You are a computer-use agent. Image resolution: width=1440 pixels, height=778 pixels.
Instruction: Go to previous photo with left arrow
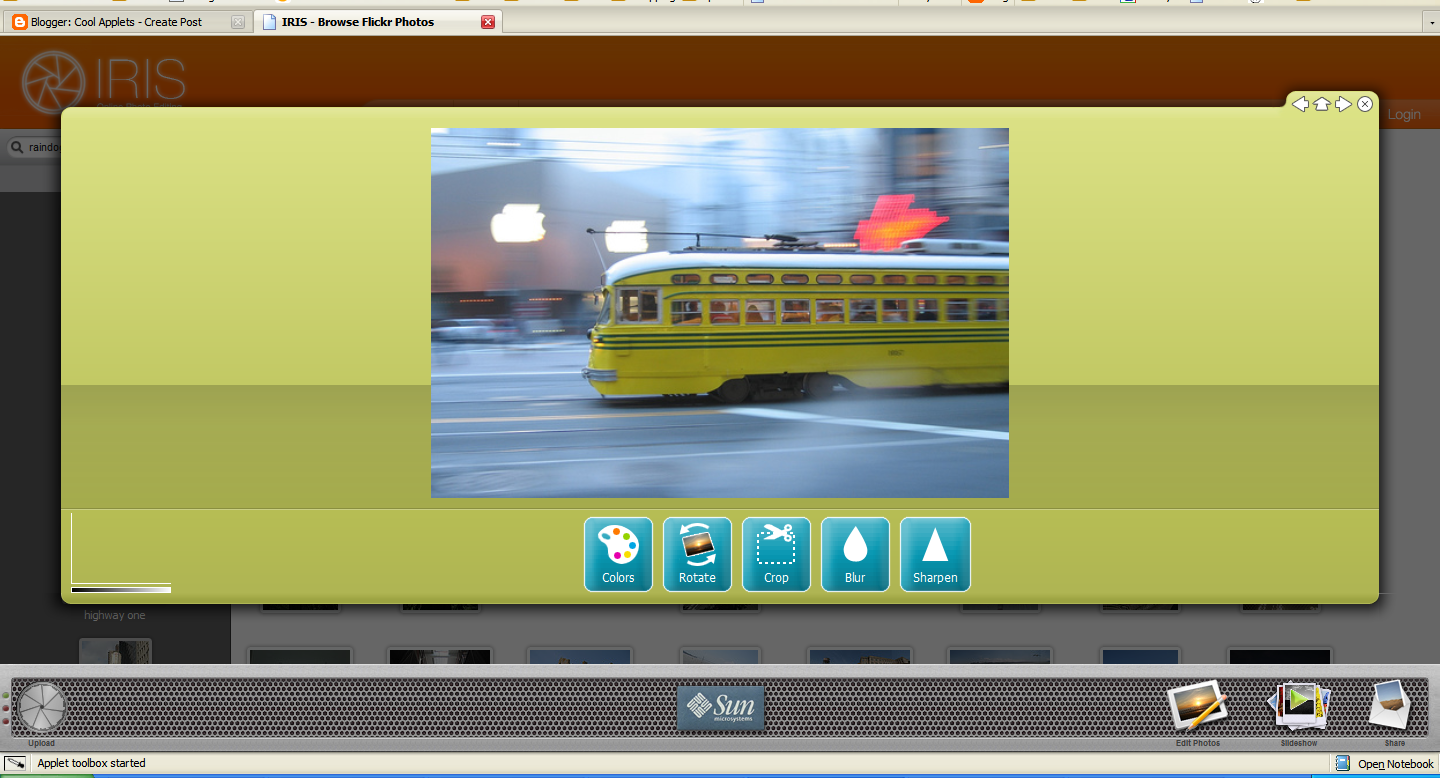coord(1300,104)
